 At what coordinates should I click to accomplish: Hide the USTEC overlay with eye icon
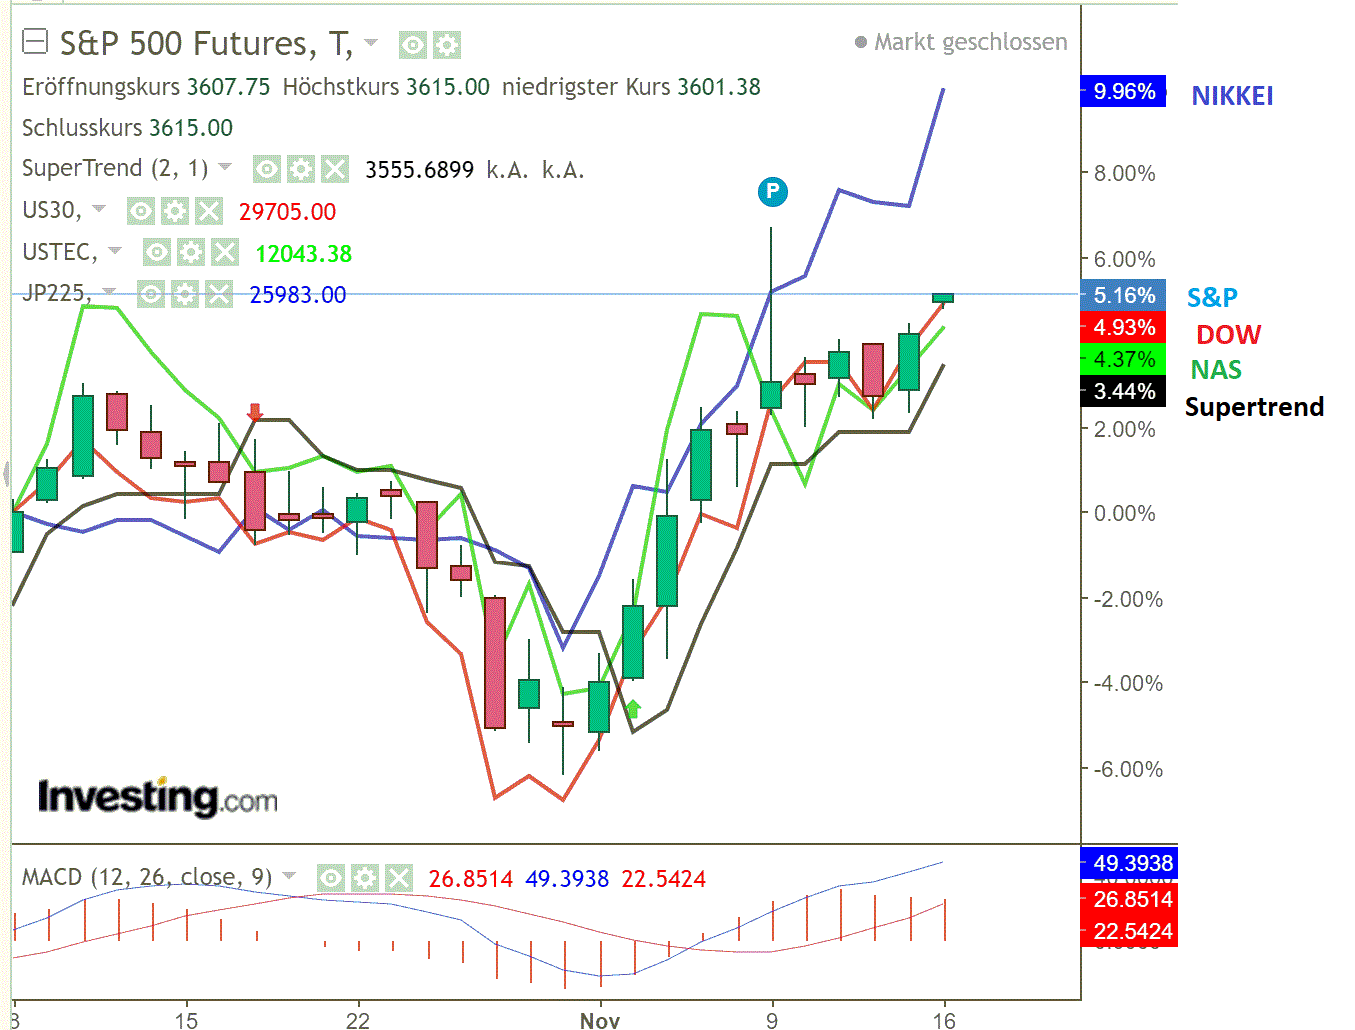tap(155, 253)
